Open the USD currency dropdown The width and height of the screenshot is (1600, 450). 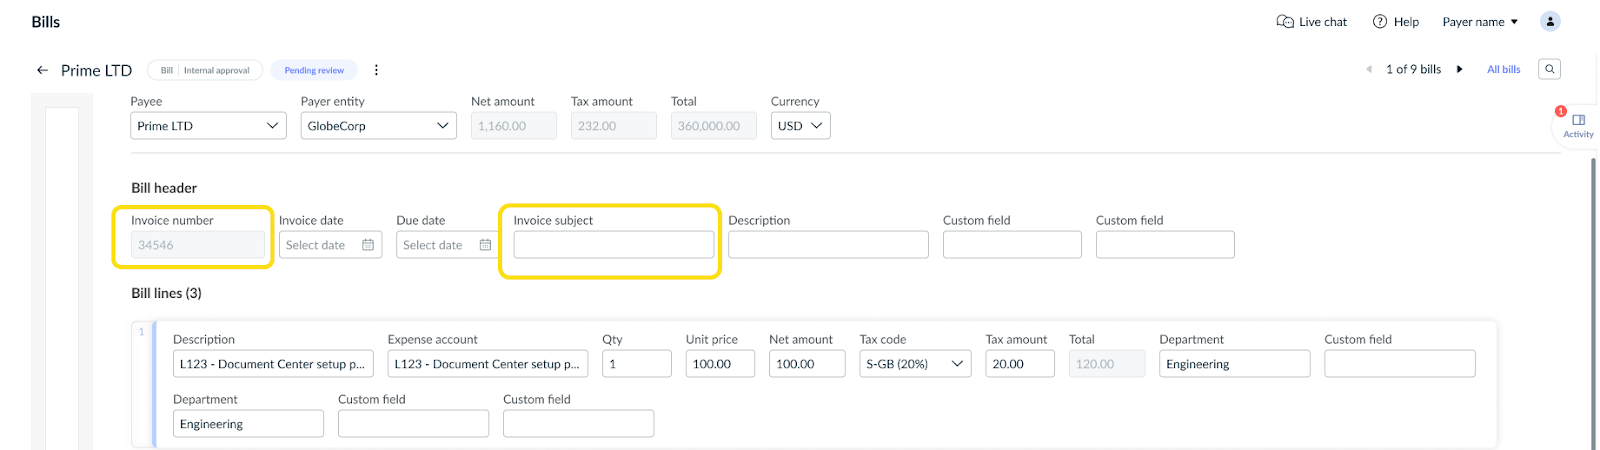[800, 126]
